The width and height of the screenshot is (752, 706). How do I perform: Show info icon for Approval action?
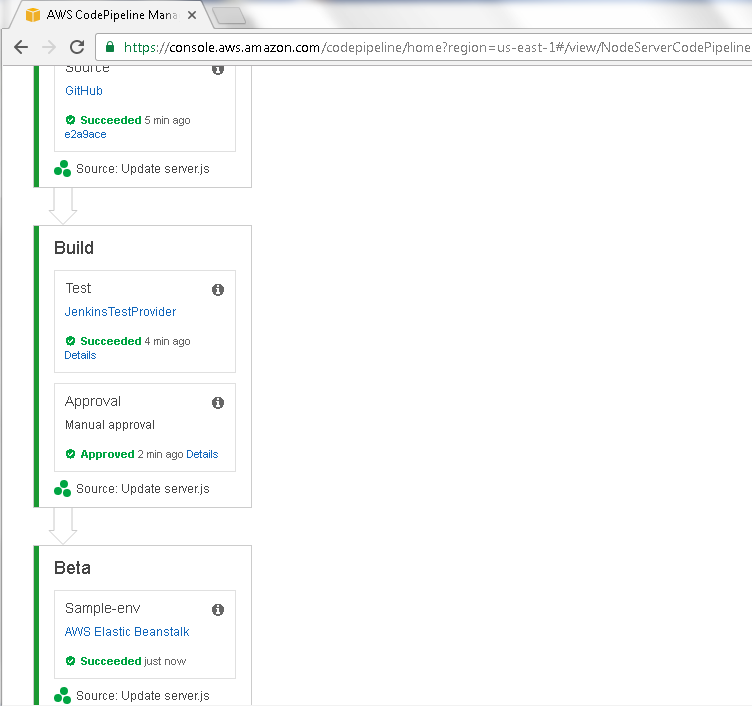pos(218,402)
